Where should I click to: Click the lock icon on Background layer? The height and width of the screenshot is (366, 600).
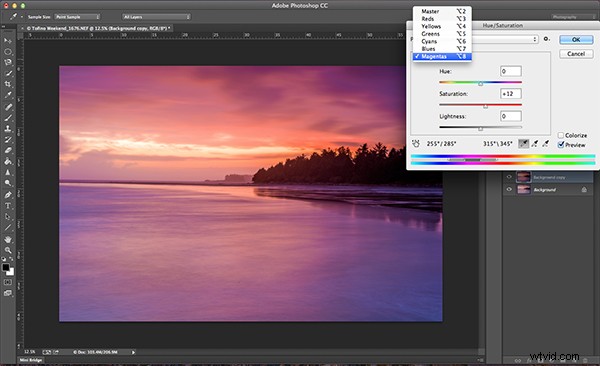tap(584, 190)
